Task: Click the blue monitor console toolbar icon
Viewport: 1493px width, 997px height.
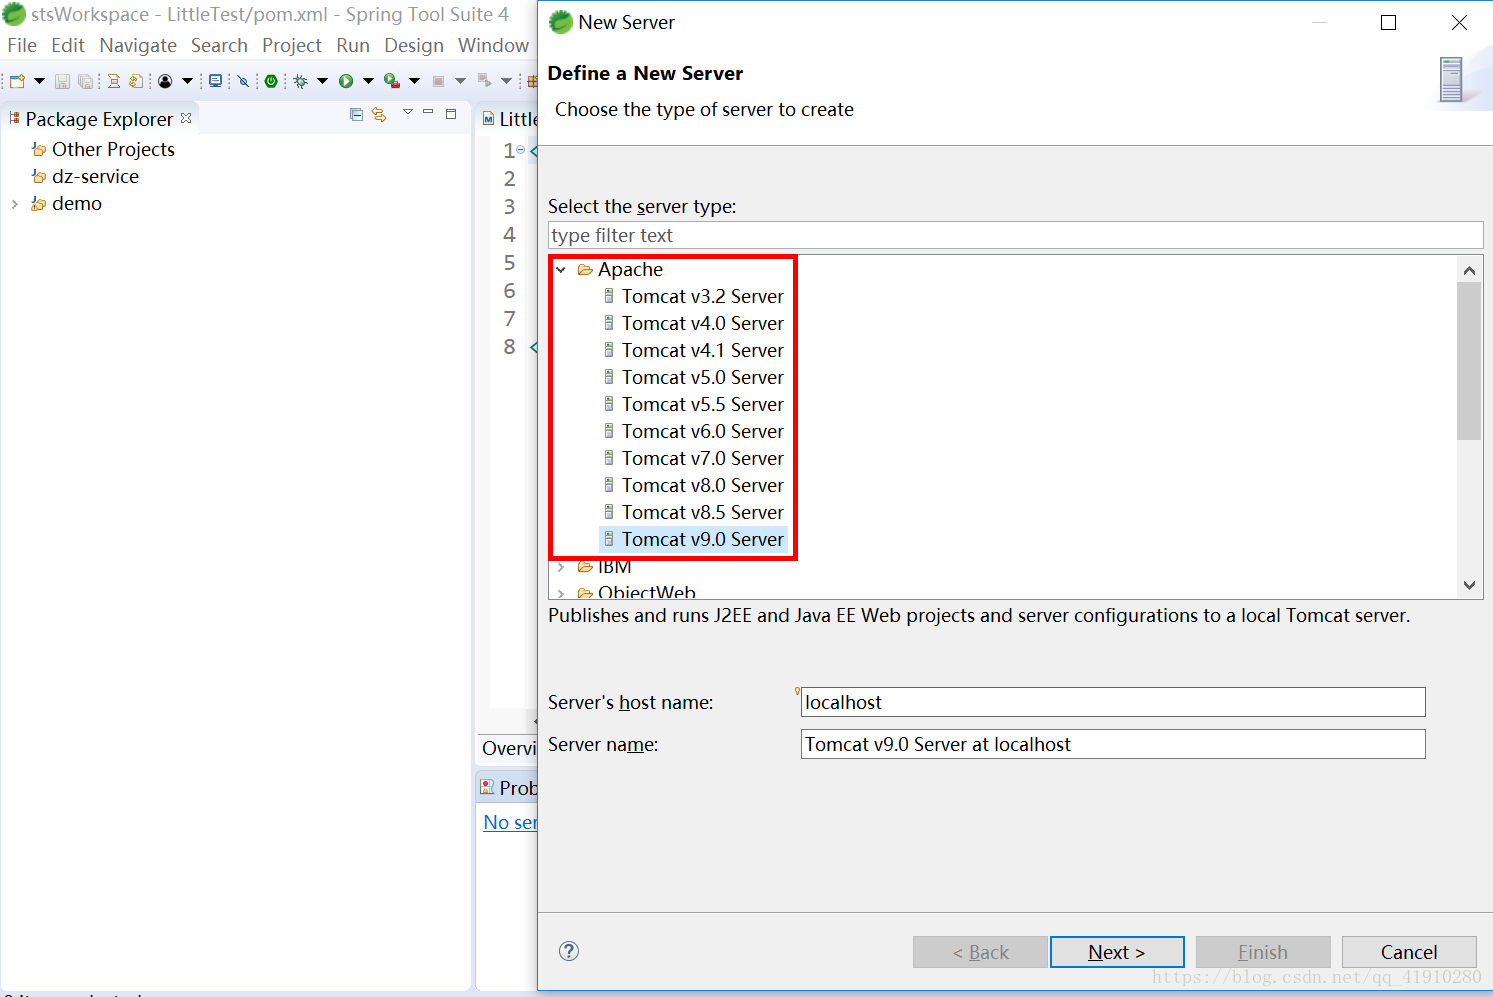Action: coord(215,81)
